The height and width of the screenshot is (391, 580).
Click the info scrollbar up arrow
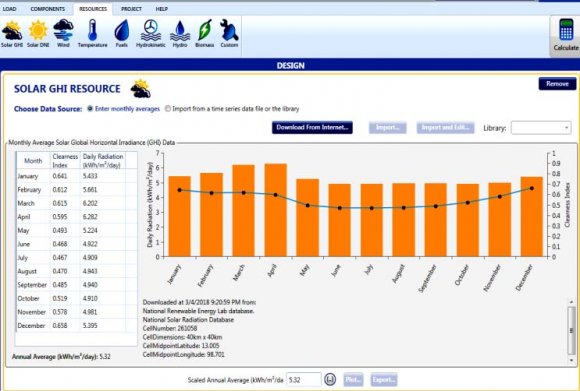click(x=572, y=302)
